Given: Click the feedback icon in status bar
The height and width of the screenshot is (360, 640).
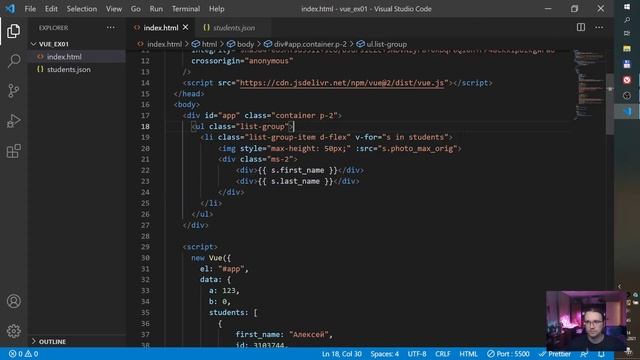Looking at the screenshot, I should tap(584, 354).
